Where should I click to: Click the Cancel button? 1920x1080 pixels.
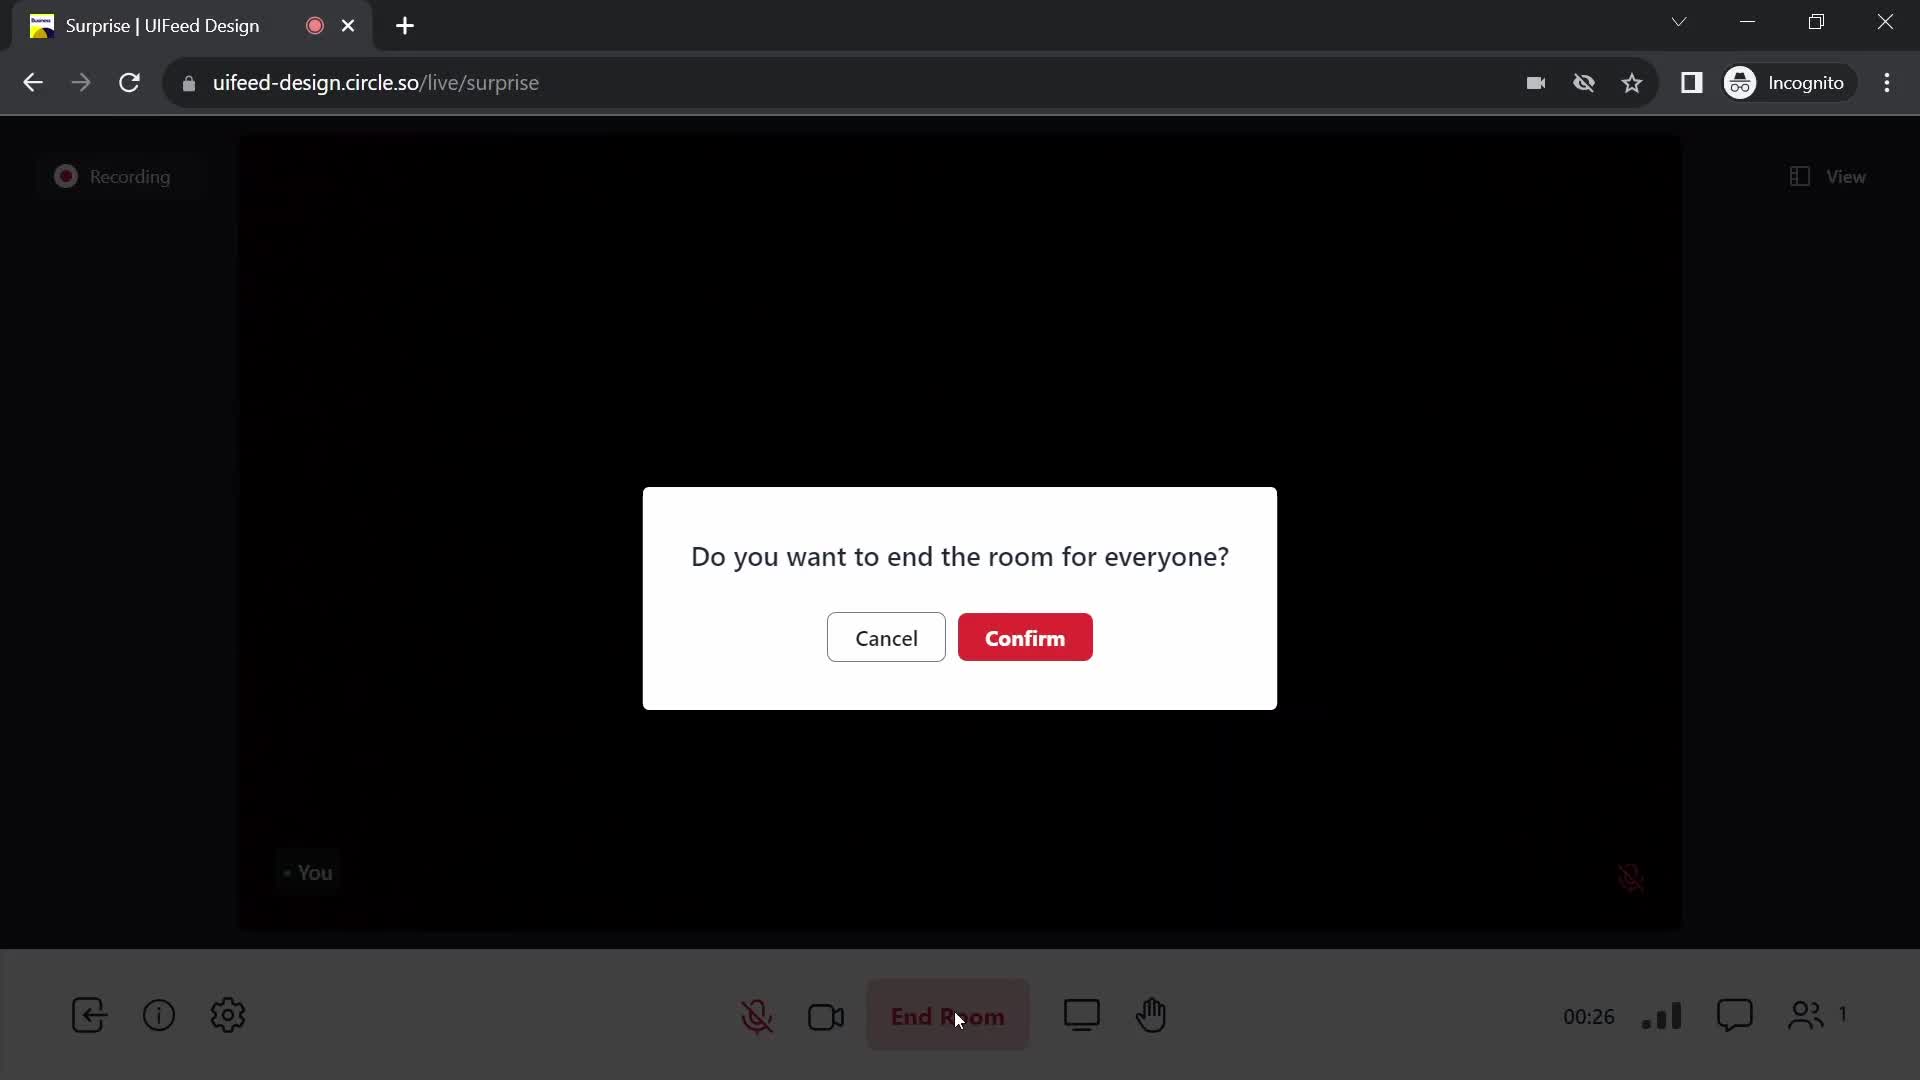point(886,638)
